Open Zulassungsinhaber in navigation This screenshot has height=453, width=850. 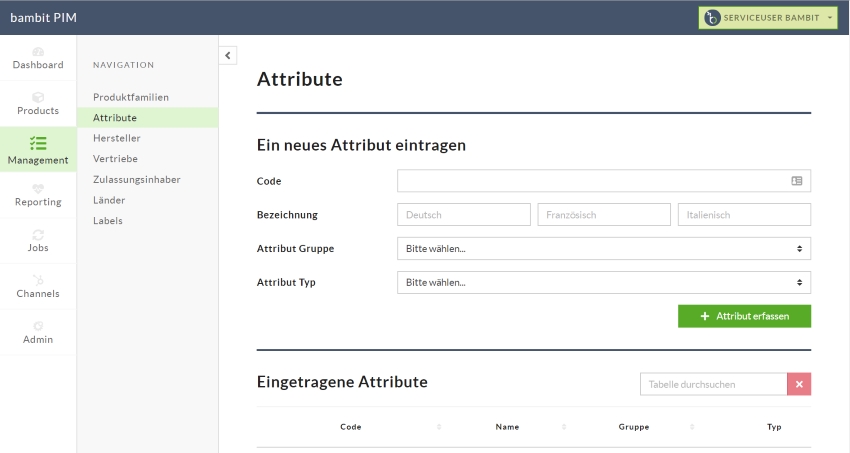(x=137, y=179)
